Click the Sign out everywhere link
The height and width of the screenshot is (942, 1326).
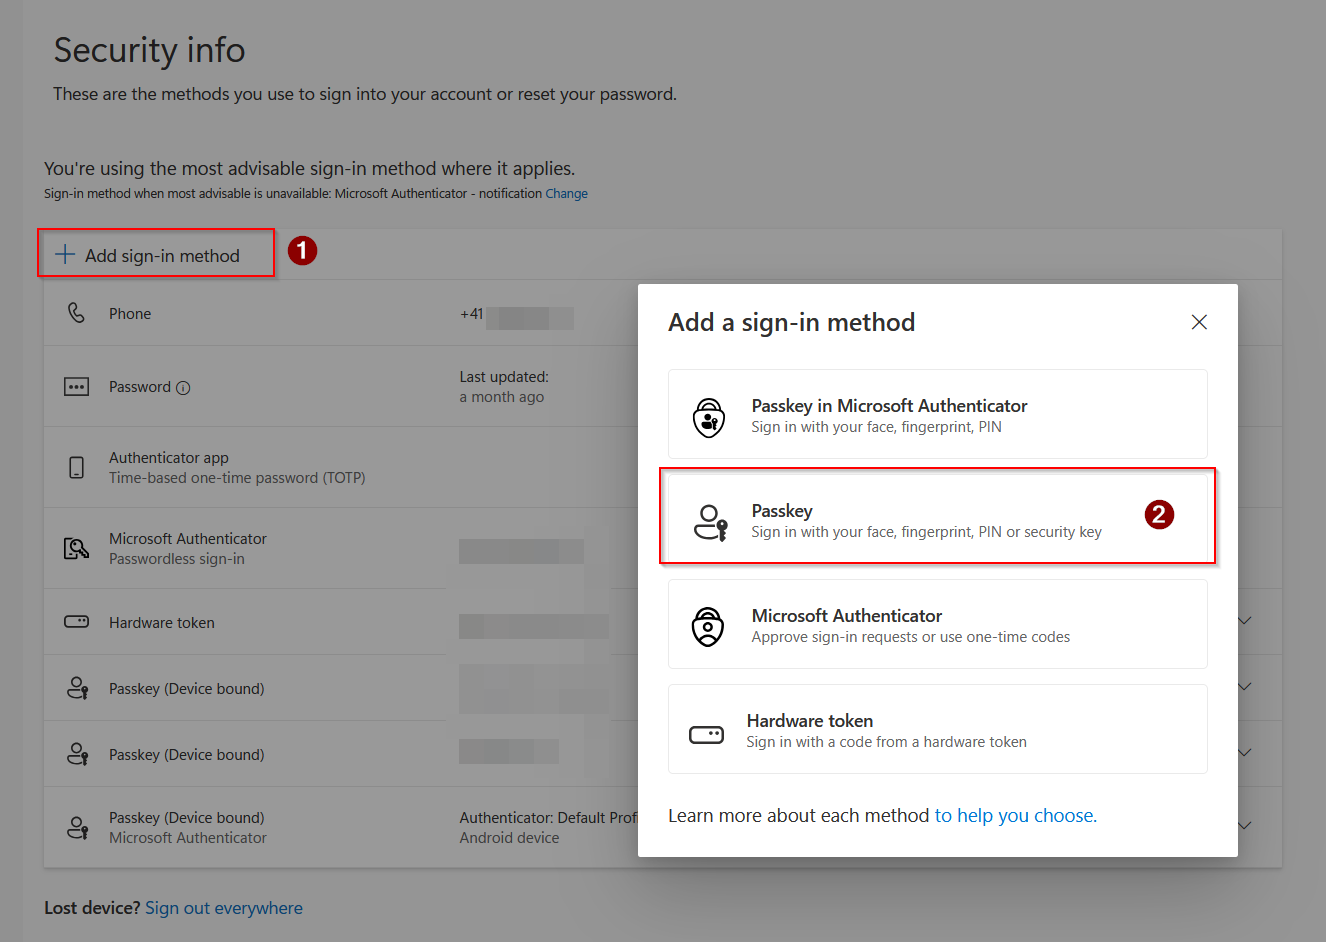click(224, 908)
